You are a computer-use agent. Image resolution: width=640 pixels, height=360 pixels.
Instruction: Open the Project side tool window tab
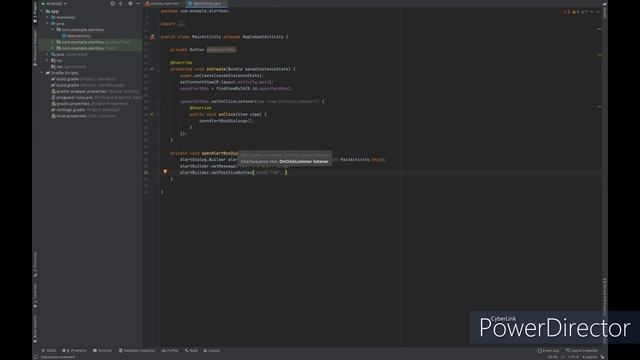[36, 11]
